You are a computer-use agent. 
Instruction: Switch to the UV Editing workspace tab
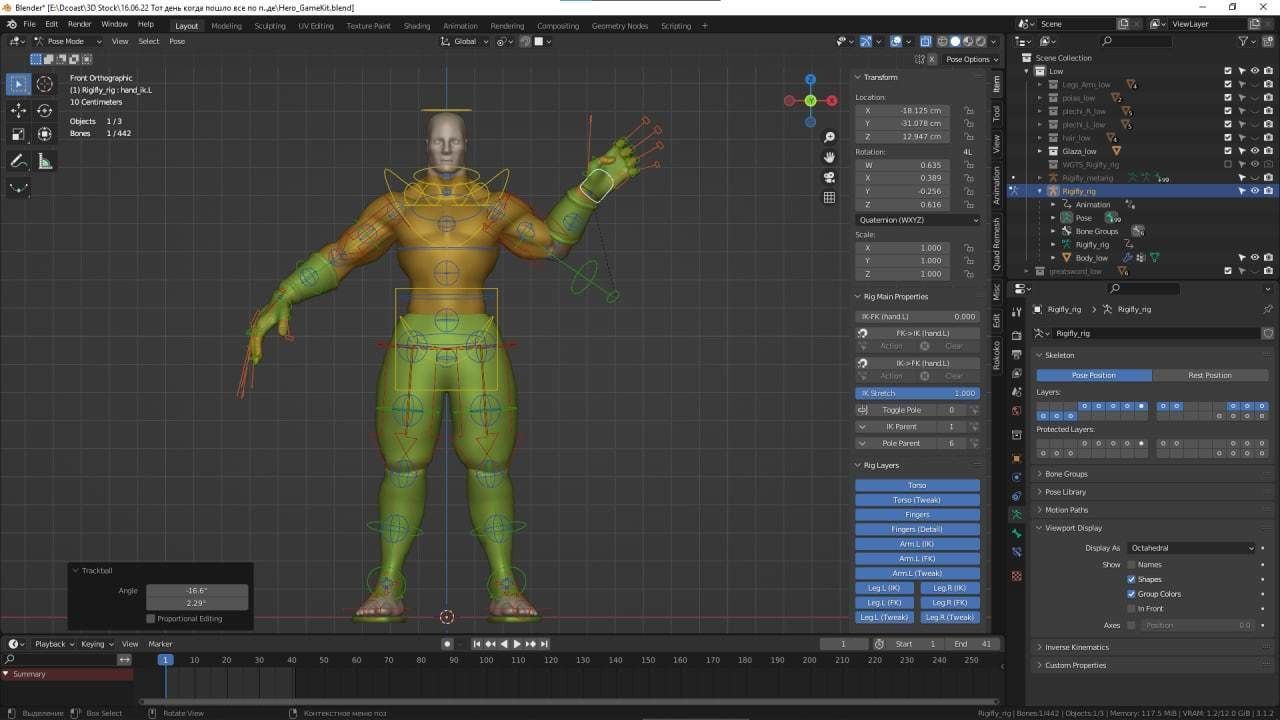tap(316, 26)
